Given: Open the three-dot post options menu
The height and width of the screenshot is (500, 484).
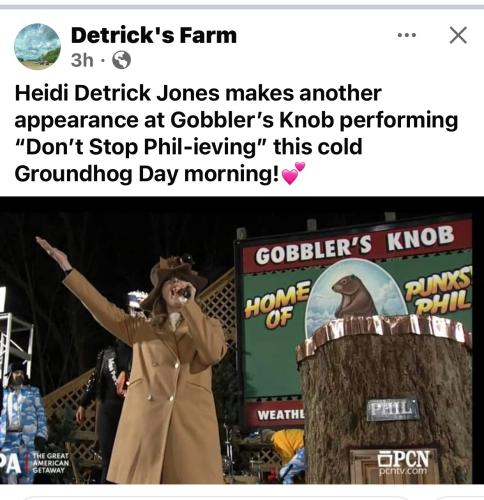Looking at the screenshot, I should click(x=407, y=35).
